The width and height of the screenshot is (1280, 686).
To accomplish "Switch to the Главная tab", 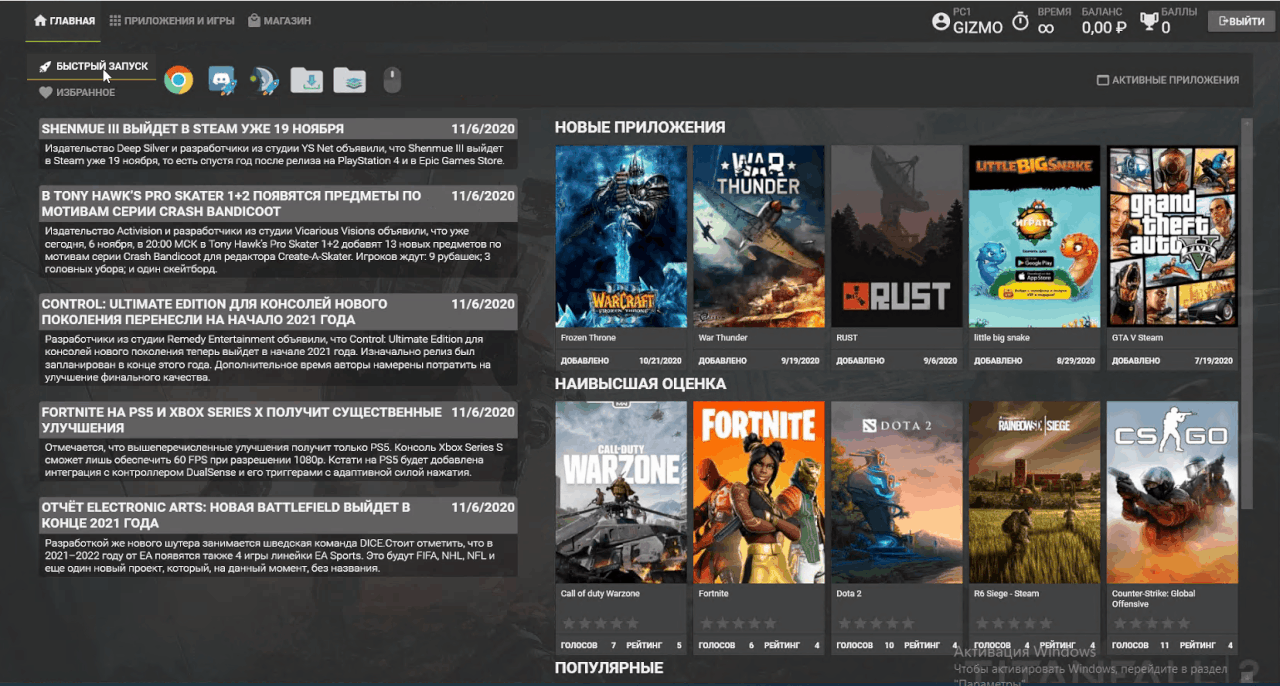I will 65,21.
